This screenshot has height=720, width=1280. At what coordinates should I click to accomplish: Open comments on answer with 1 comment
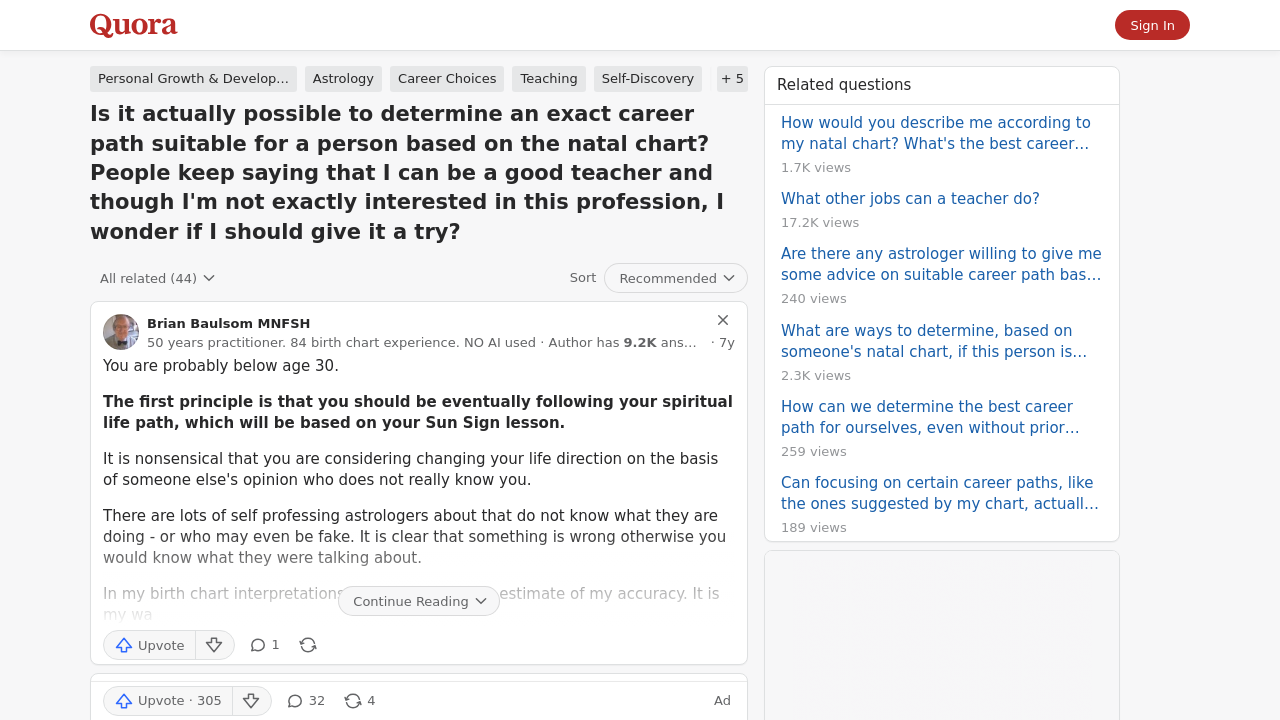[265, 645]
